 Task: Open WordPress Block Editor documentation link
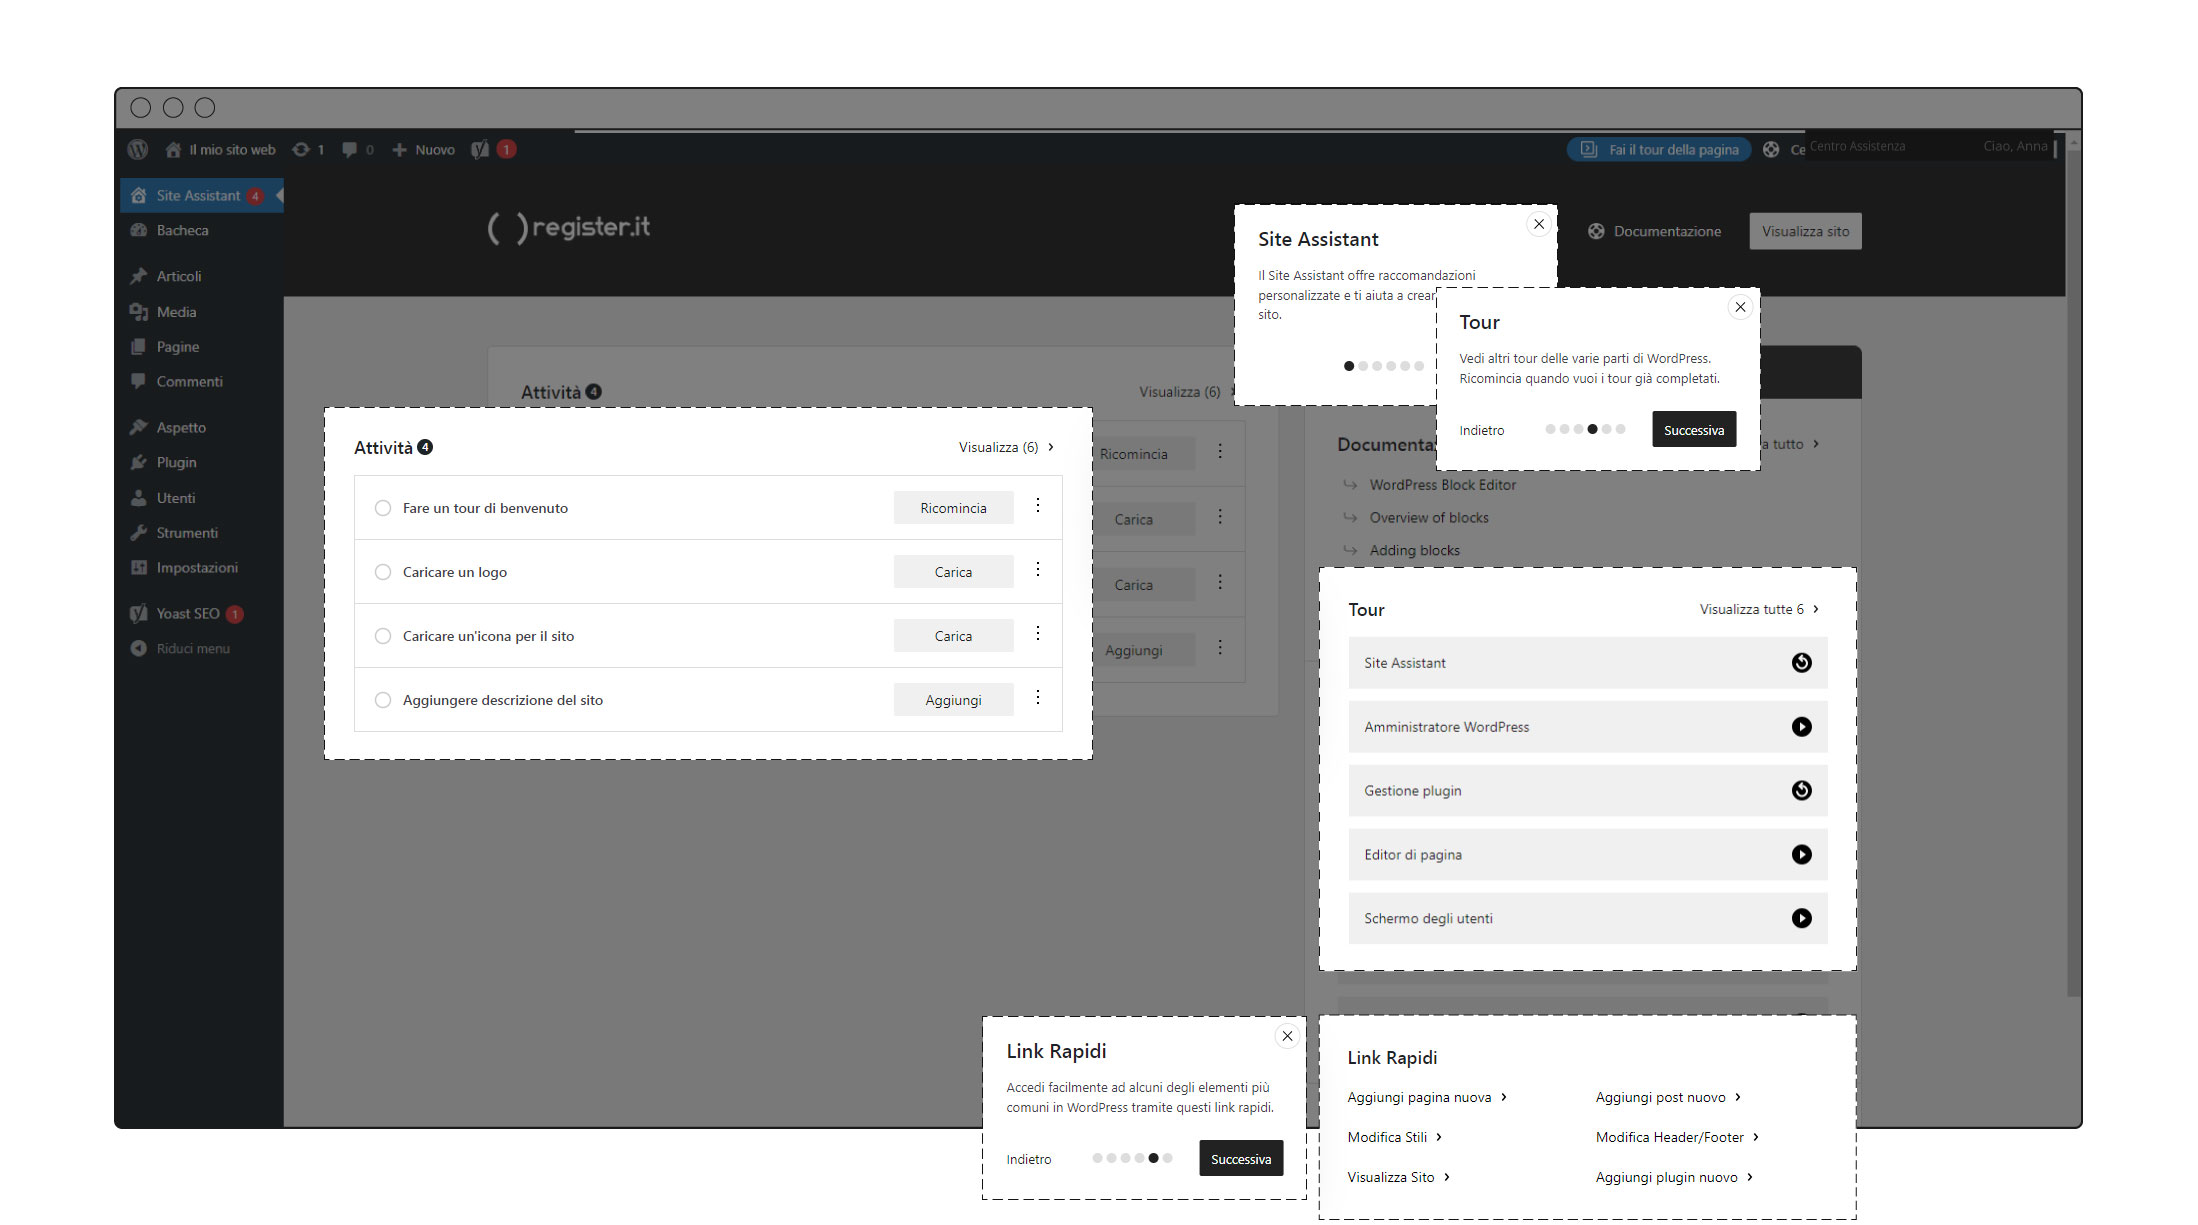1442,485
